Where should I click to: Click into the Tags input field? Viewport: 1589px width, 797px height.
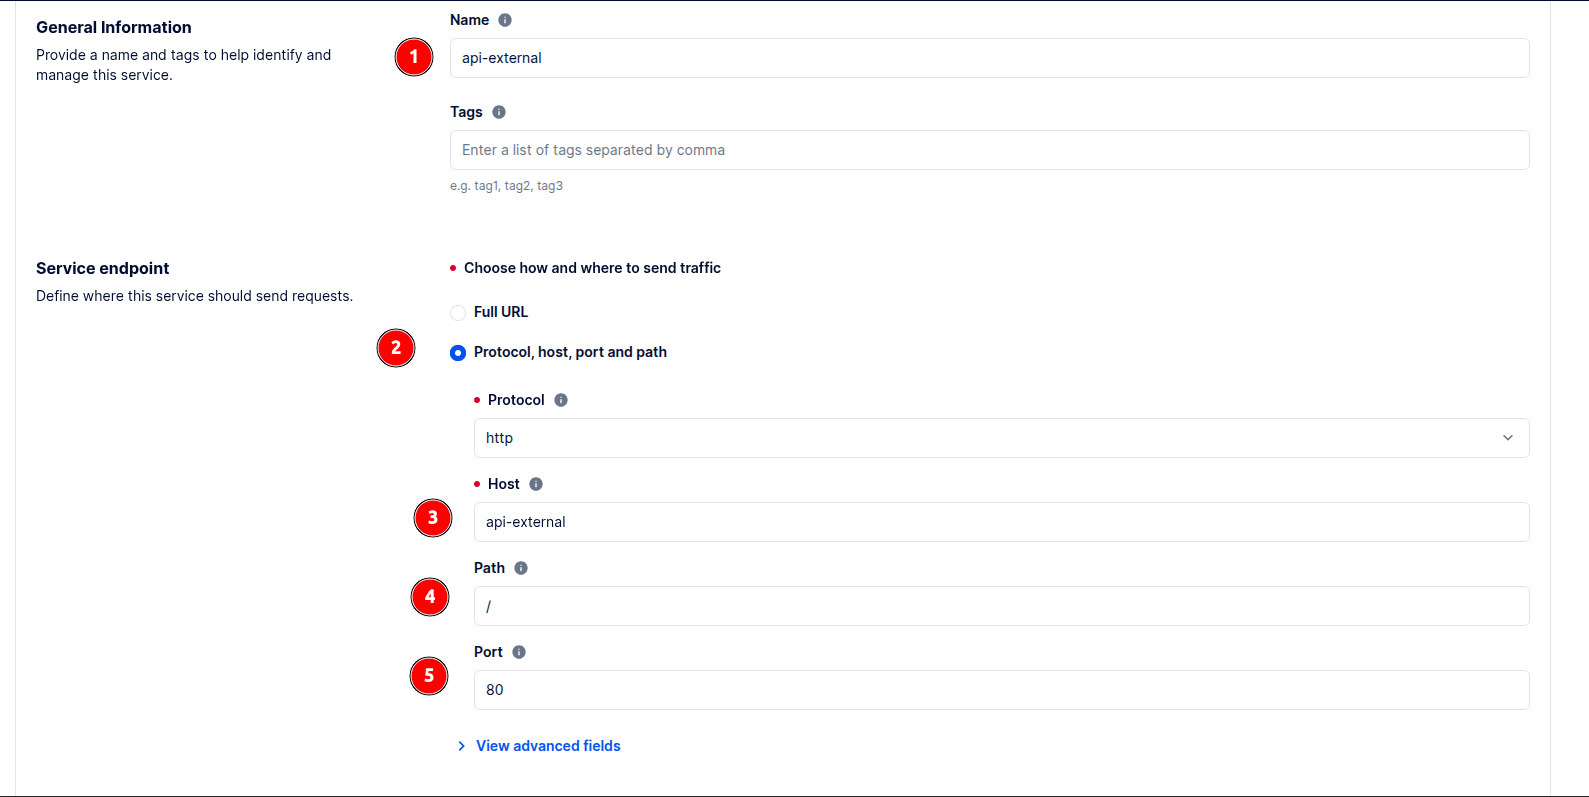click(989, 150)
